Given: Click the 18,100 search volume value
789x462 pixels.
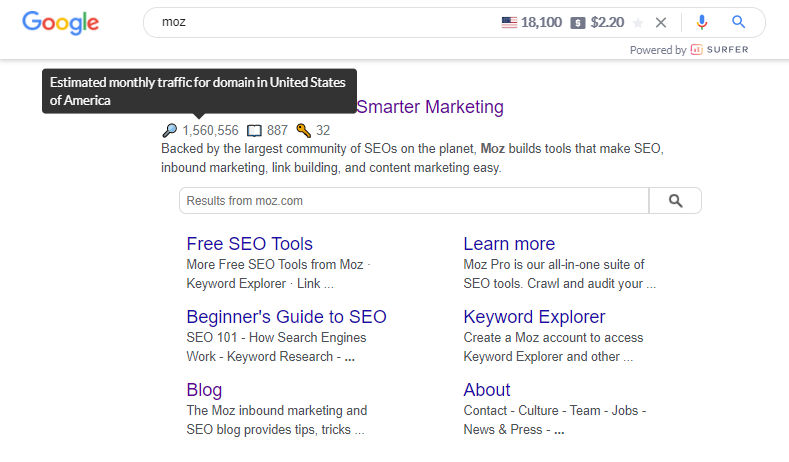Looking at the screenshot, I should [x=541, y=22].
